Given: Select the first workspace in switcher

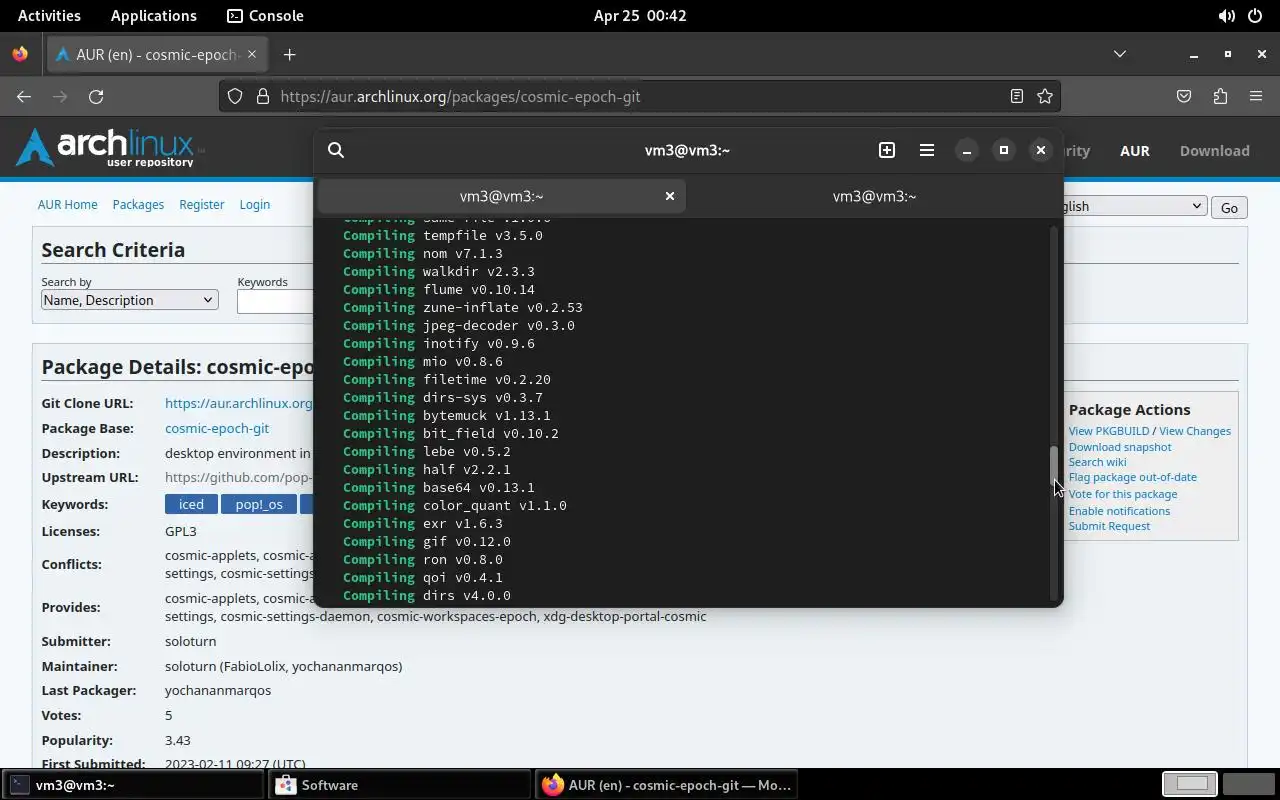Looking at the screenshot, I should click(x=1190, y=784).
